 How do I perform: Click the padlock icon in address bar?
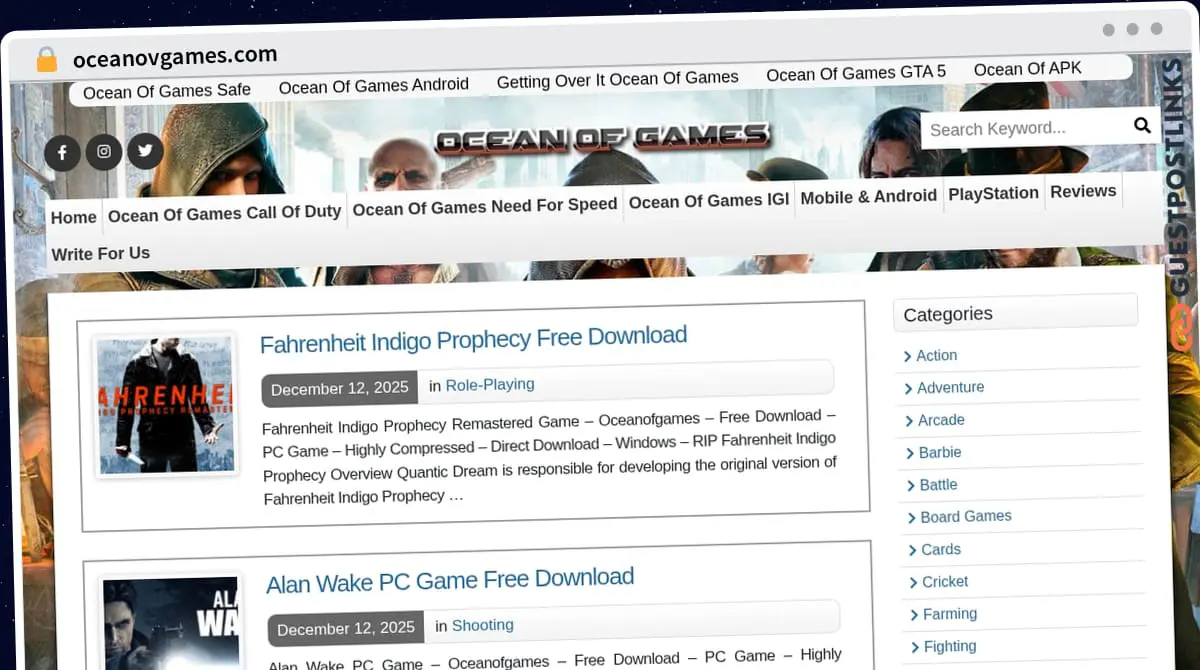(46, 60)
